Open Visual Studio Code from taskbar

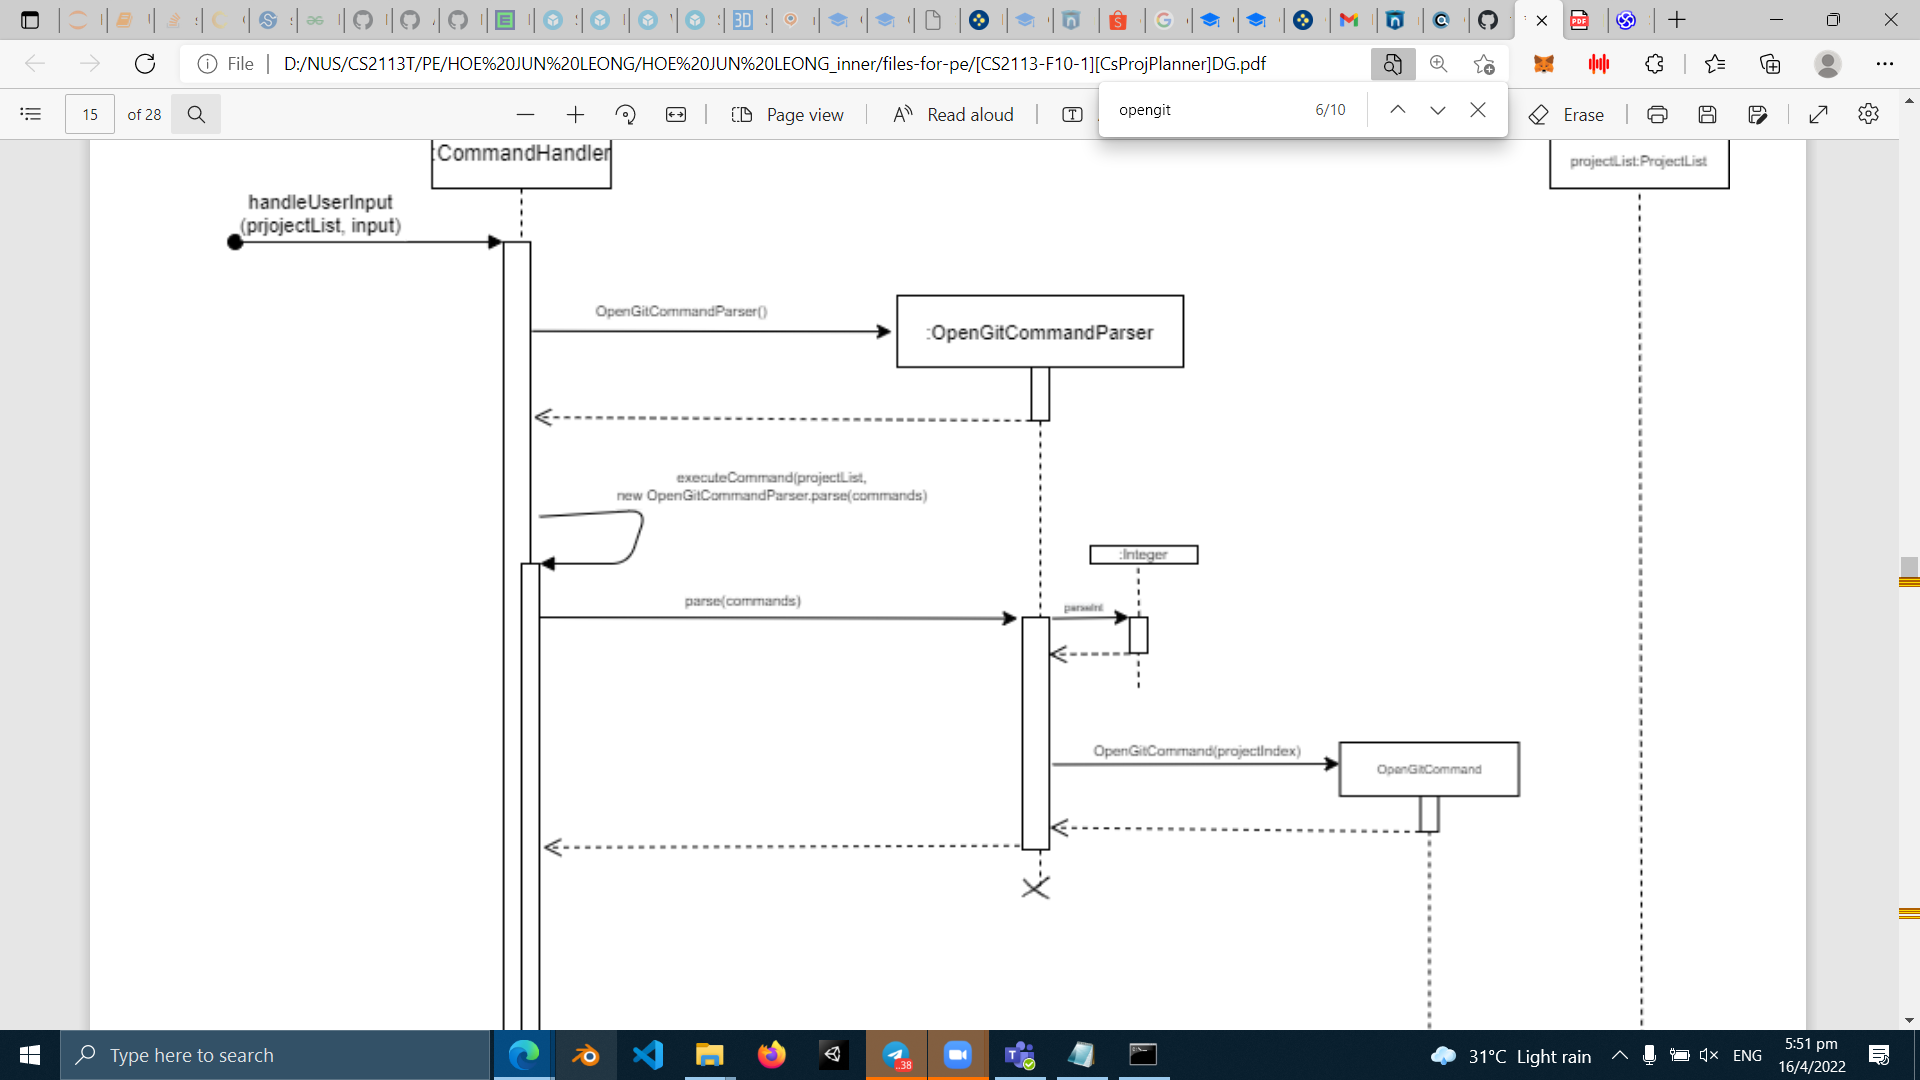click(x=648, y=1055)
